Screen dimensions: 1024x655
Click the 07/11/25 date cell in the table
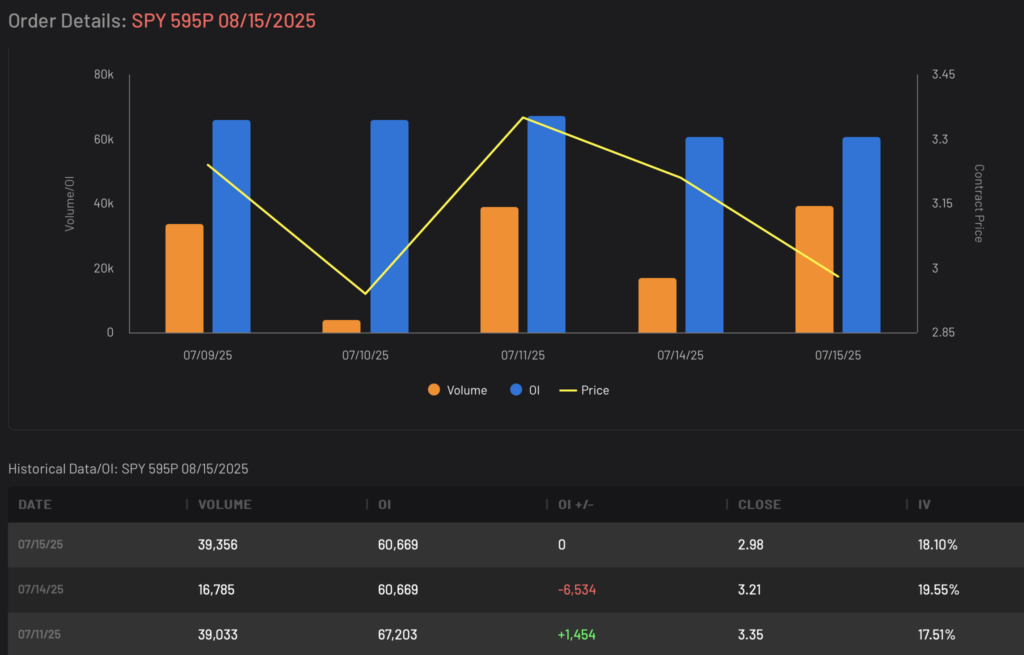39,635
